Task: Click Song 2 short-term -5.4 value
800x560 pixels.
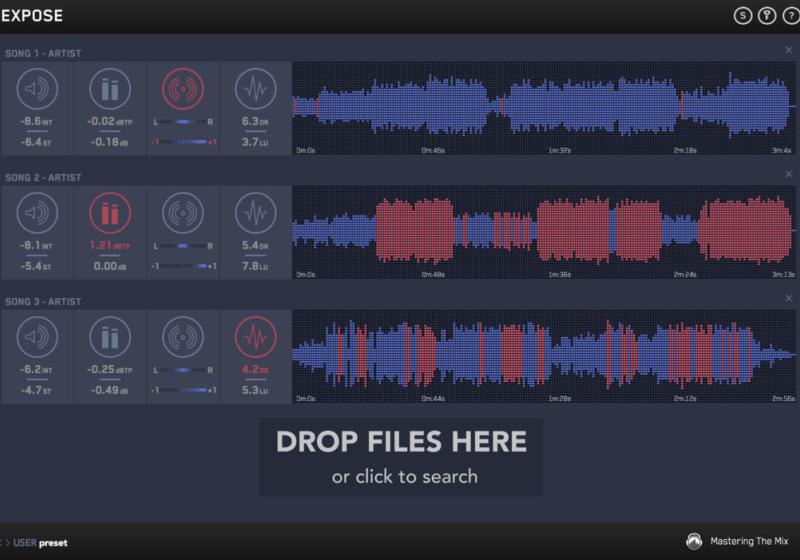Action: 36,266
